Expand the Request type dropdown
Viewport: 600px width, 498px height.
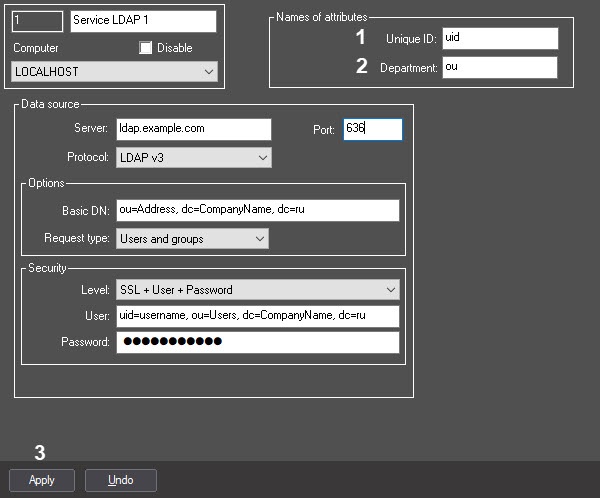(x=192, y=239)
